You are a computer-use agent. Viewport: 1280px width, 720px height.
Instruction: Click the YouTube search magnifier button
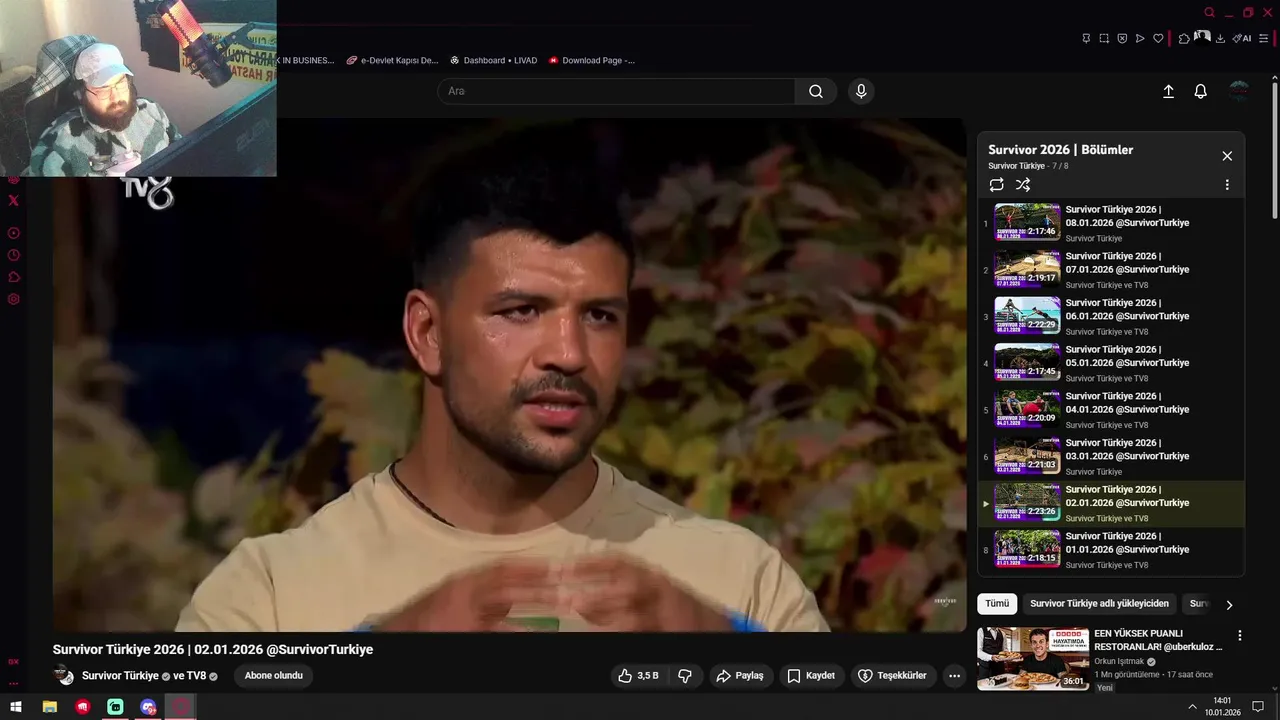[816, 91]
